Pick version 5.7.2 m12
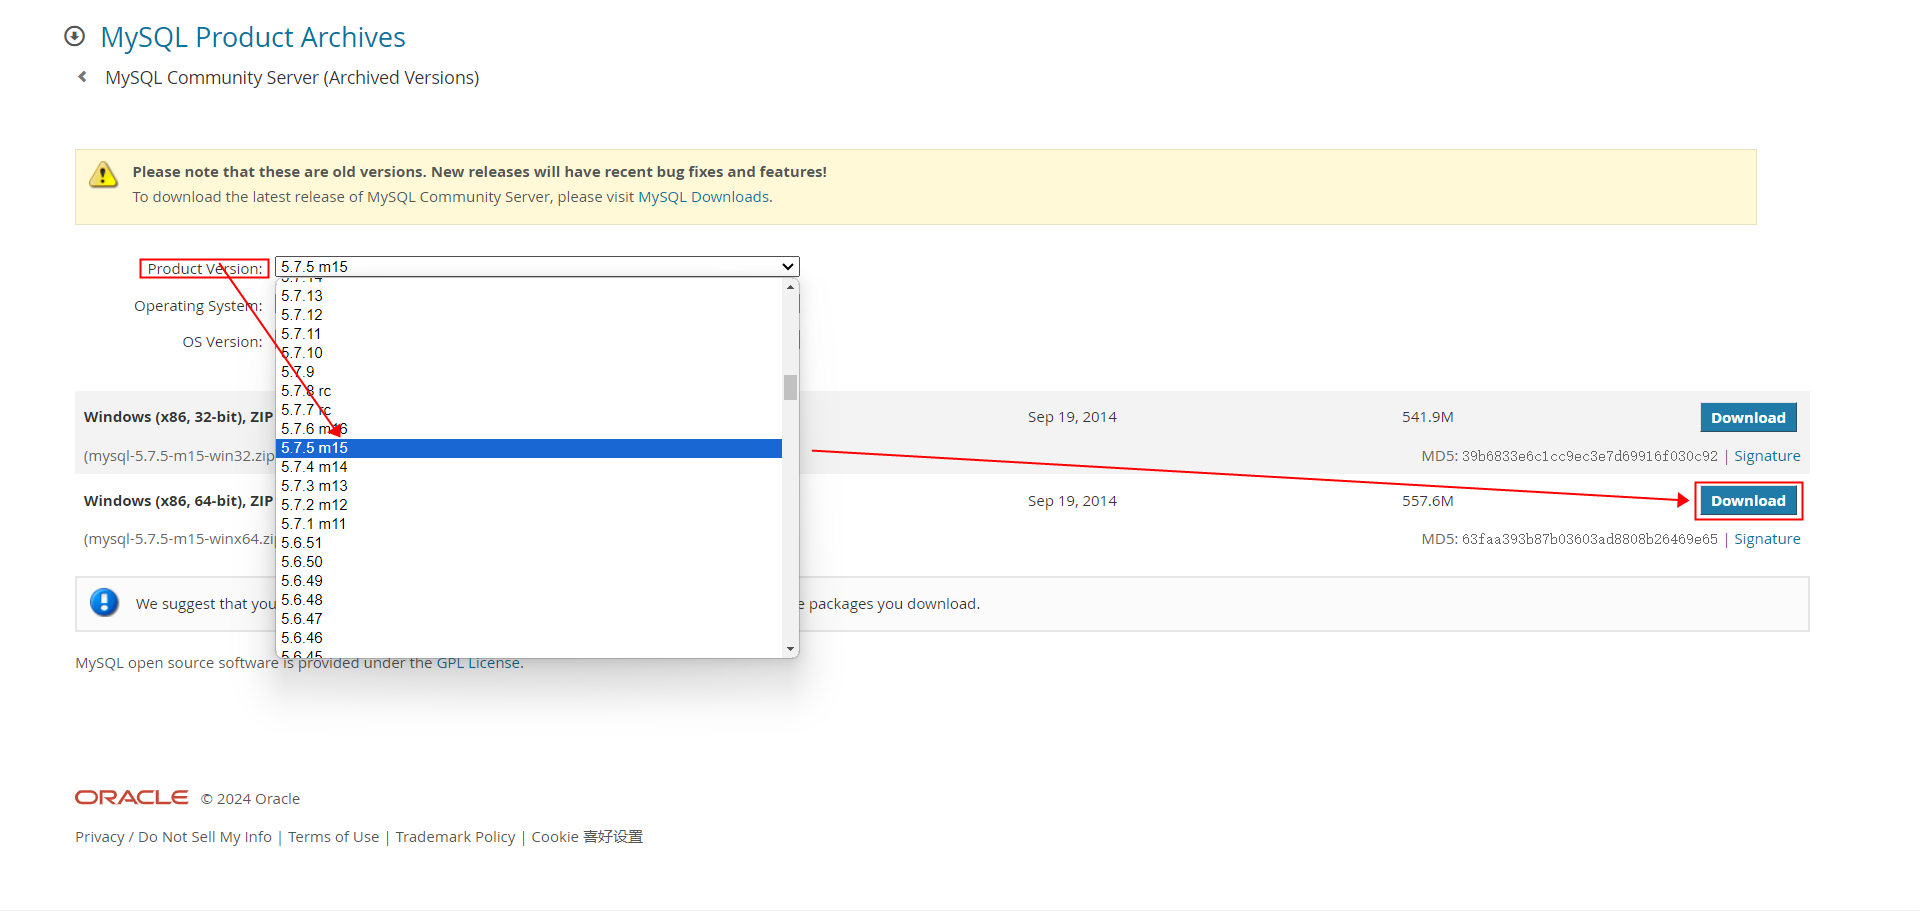The width and height of the screenshot is (1920, 911). (528, 505)
